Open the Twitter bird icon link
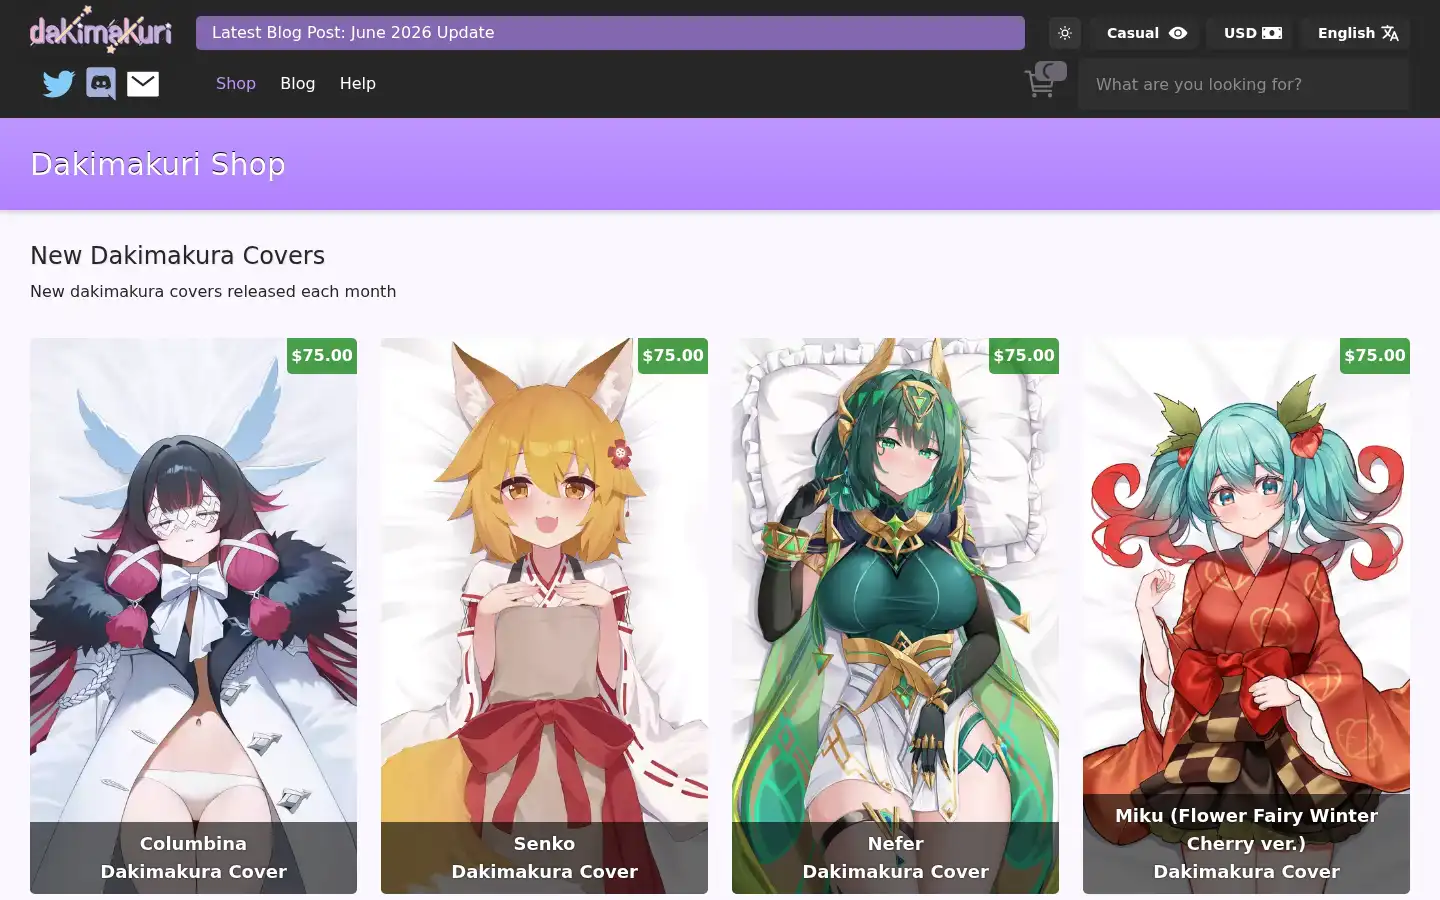The height and width of the screenshot is (900, 1440). coord(59,84)
